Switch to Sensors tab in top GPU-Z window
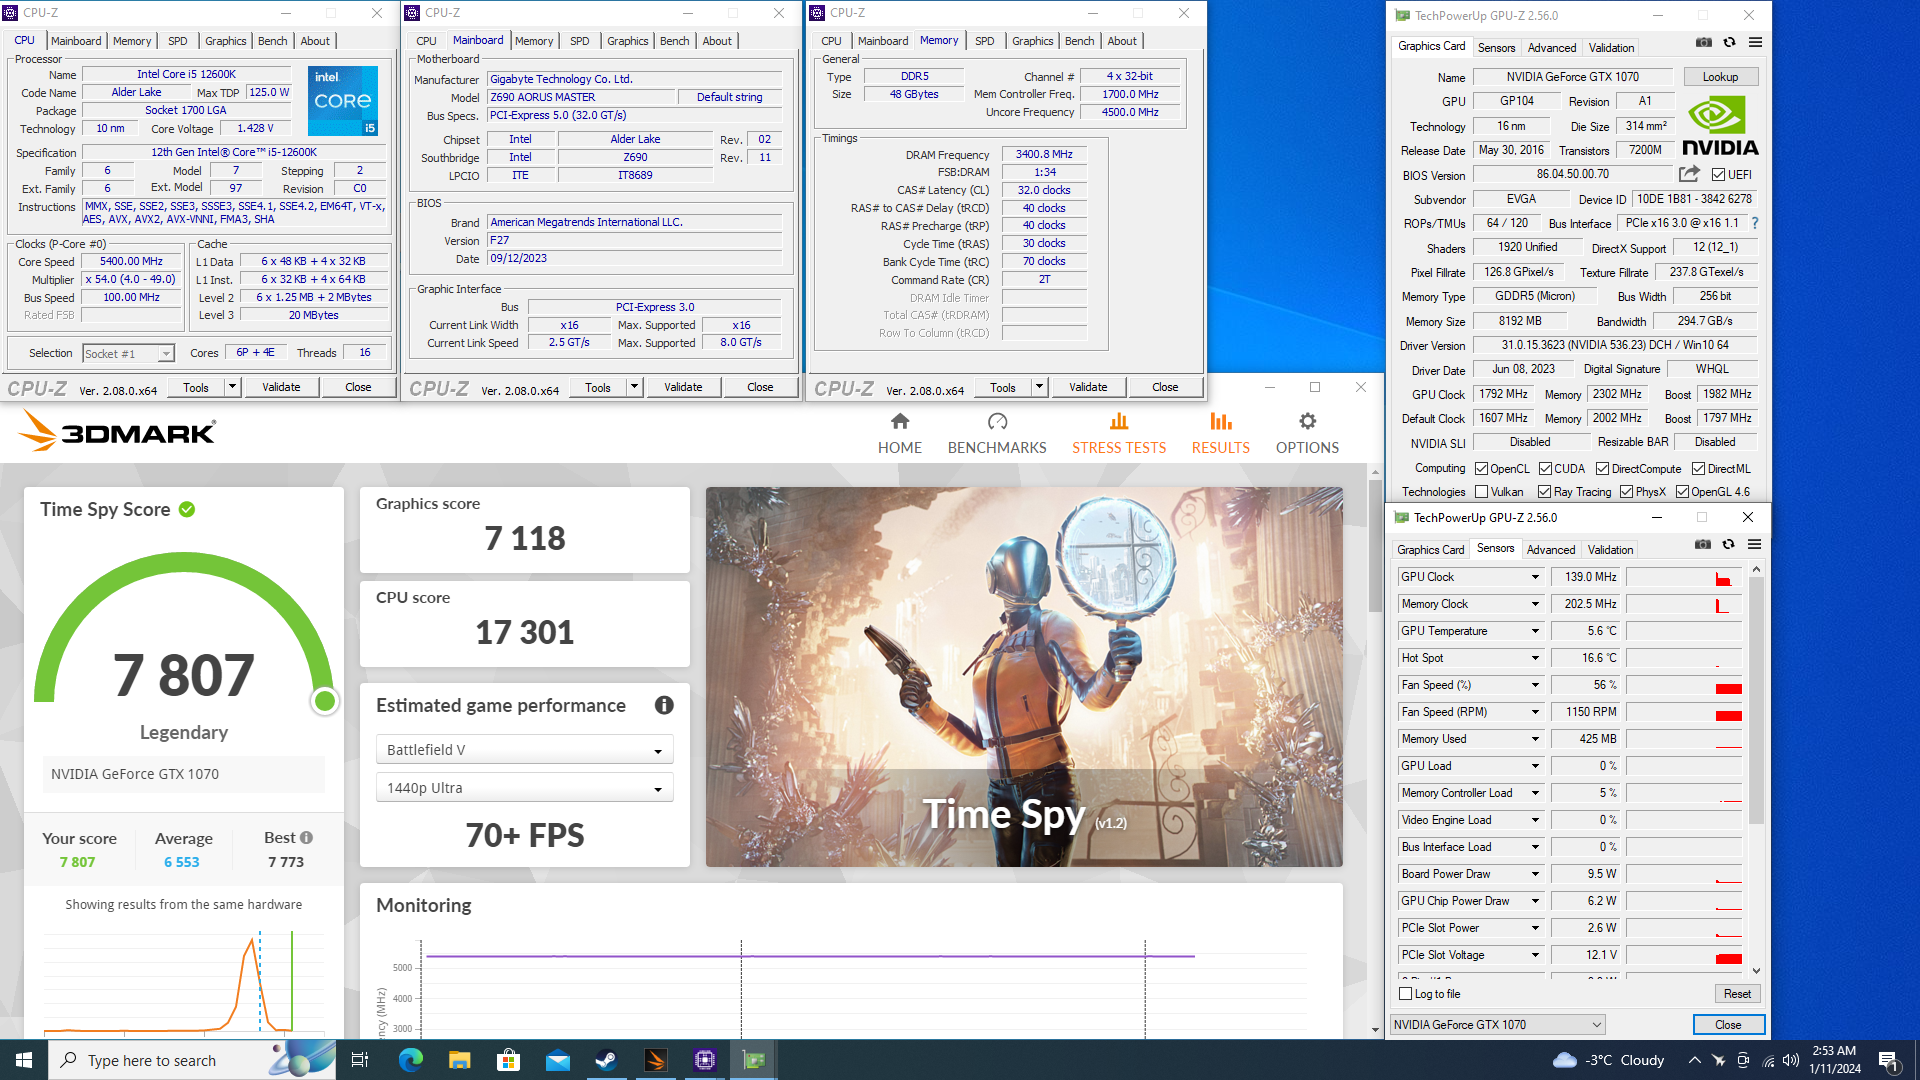Screen dimensions: 1920x1080 (x=1496, y=48)
